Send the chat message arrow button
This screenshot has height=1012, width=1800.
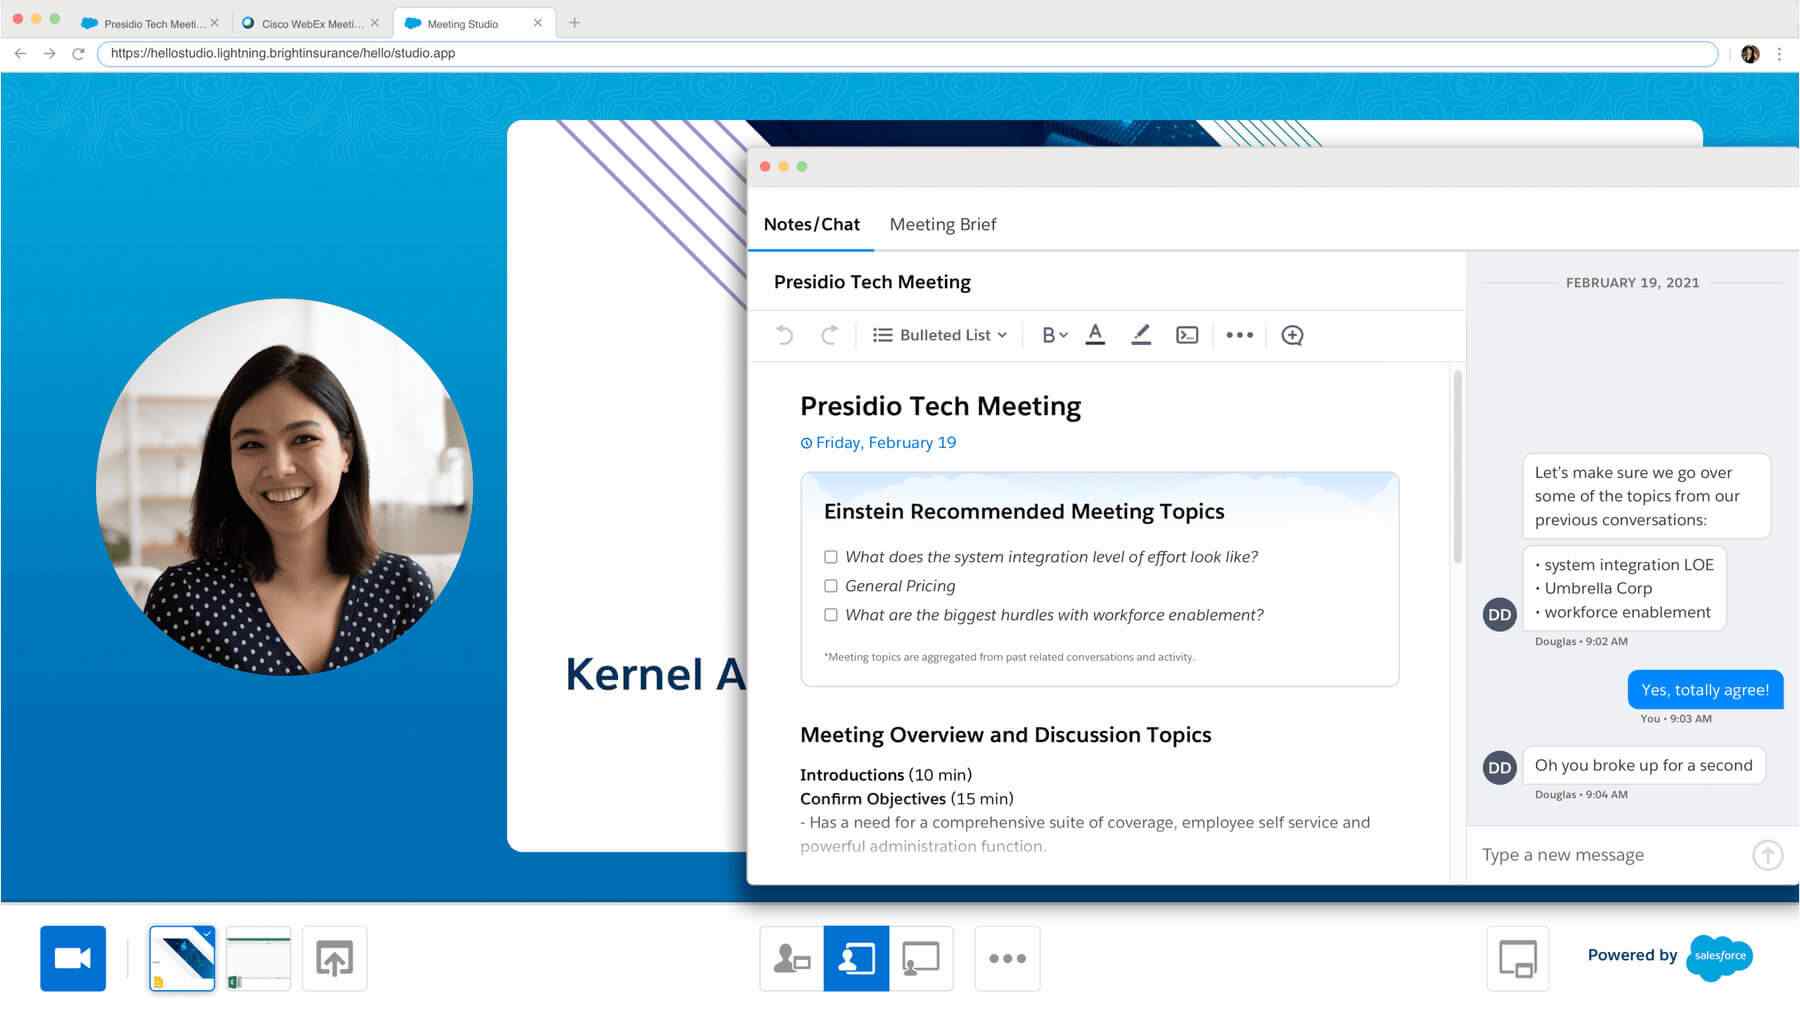pos(1767,855)
